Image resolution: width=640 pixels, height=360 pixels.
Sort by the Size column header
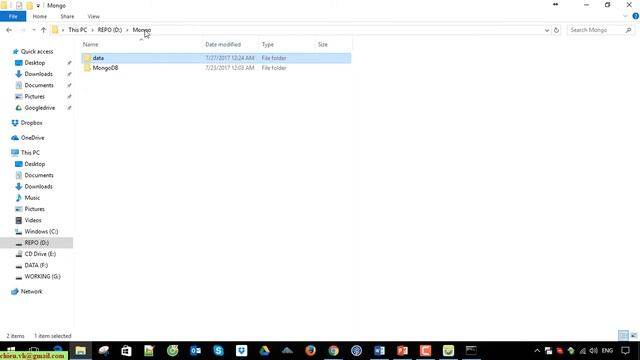(x=323, y=44)
